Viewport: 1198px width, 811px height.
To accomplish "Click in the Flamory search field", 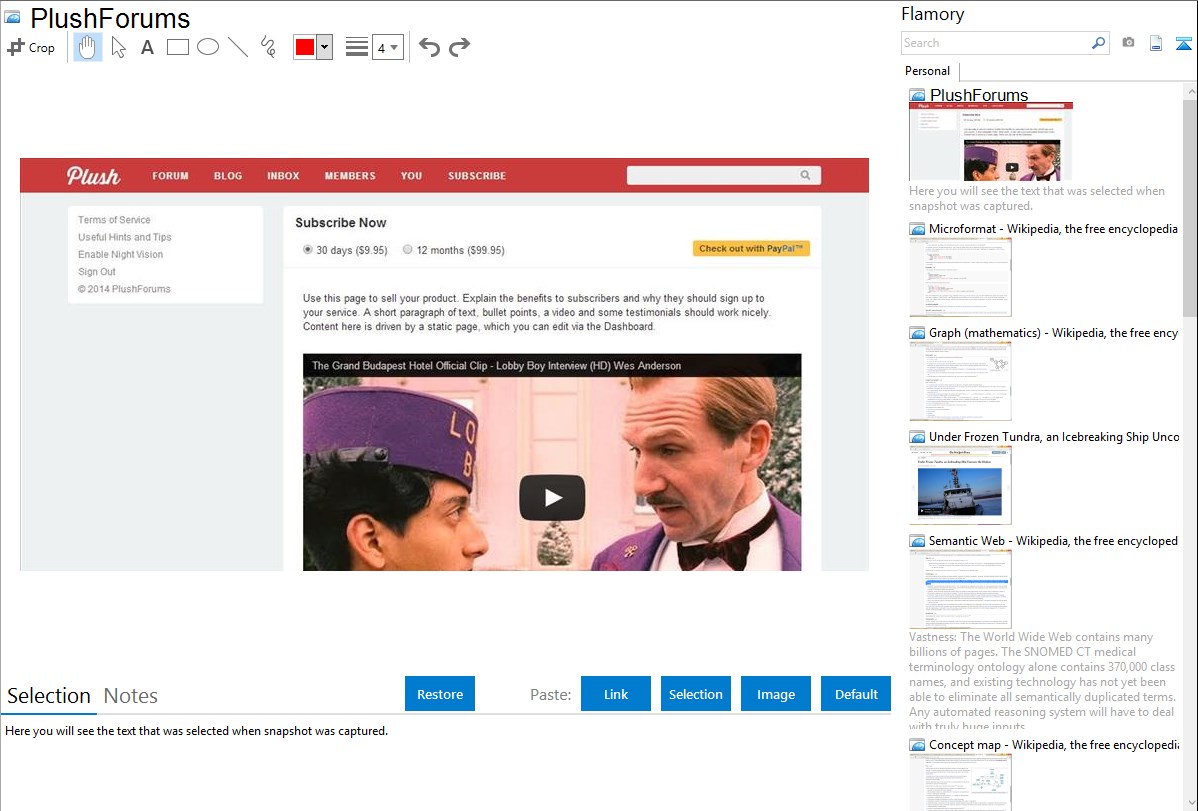I will click(995, 43).
